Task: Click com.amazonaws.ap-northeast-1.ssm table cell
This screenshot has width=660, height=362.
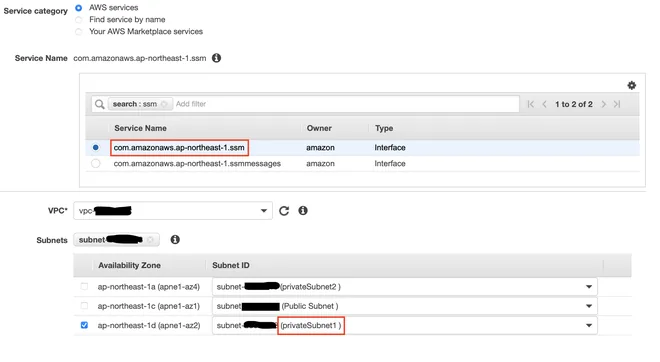Action: [179, 148]
